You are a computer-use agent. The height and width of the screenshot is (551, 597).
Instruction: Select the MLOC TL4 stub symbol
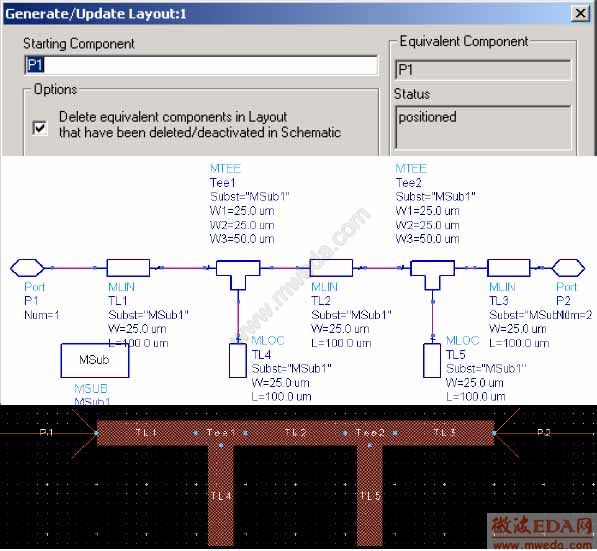238,360
